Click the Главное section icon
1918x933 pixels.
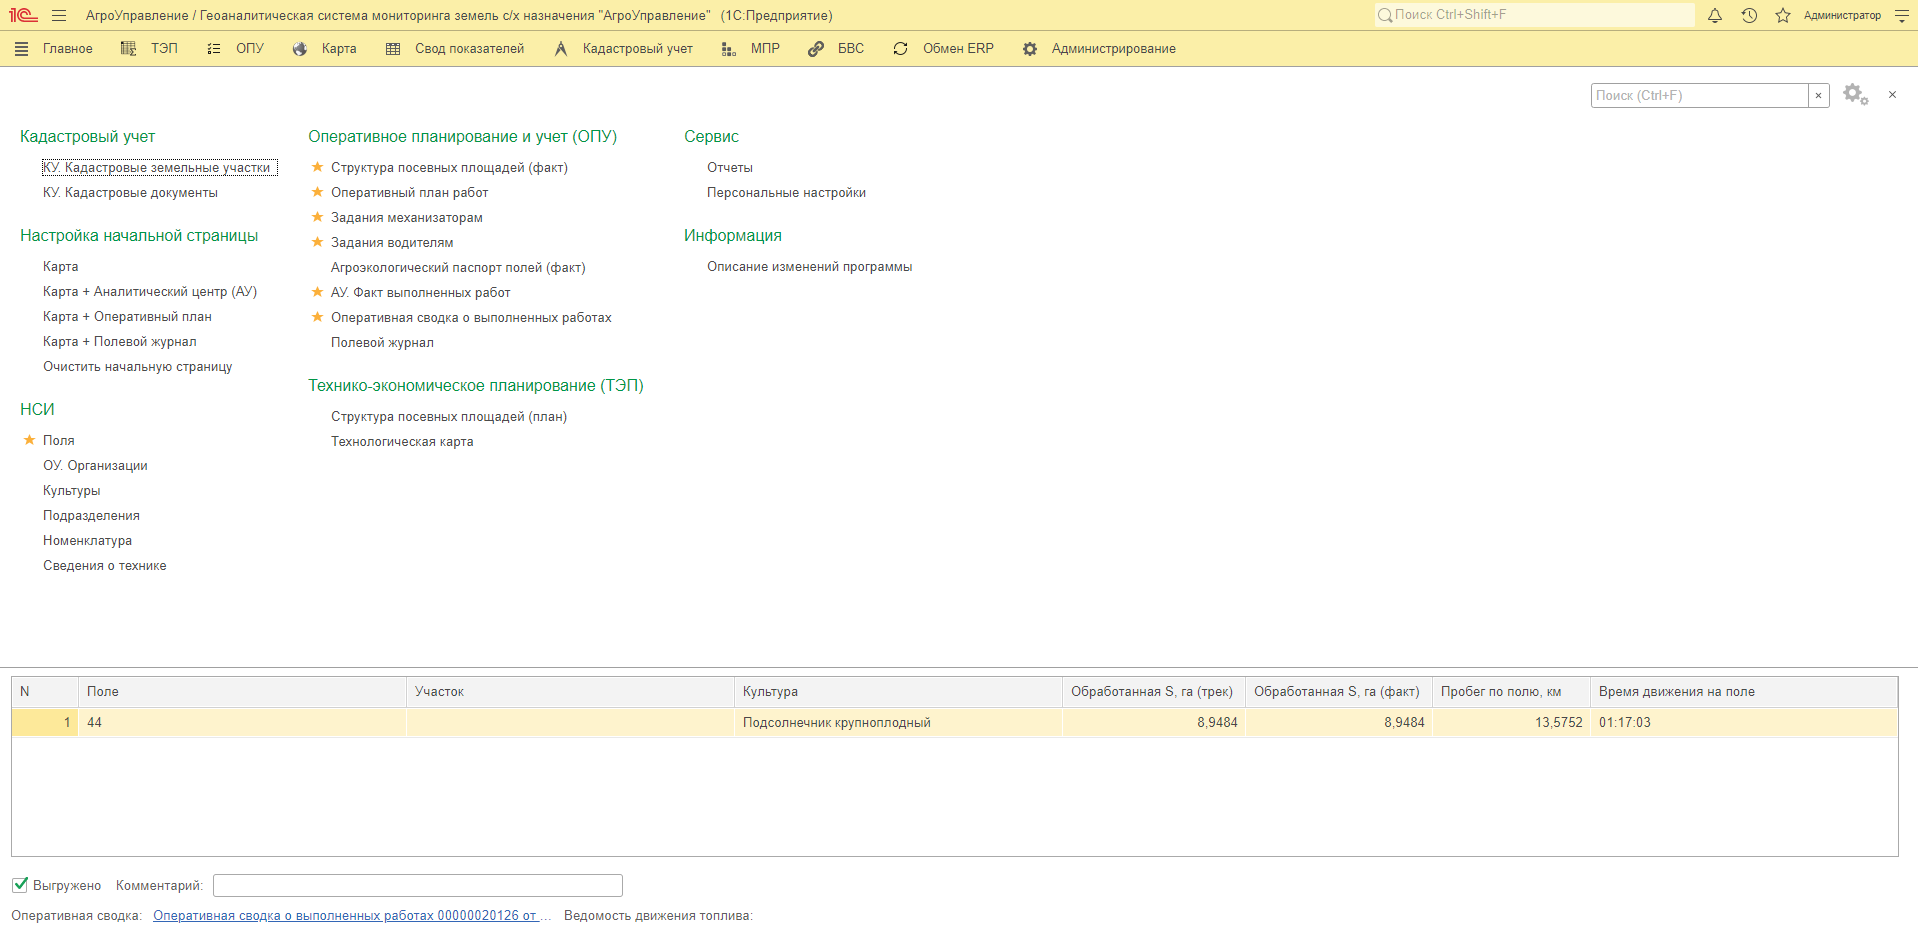point(21,49)
